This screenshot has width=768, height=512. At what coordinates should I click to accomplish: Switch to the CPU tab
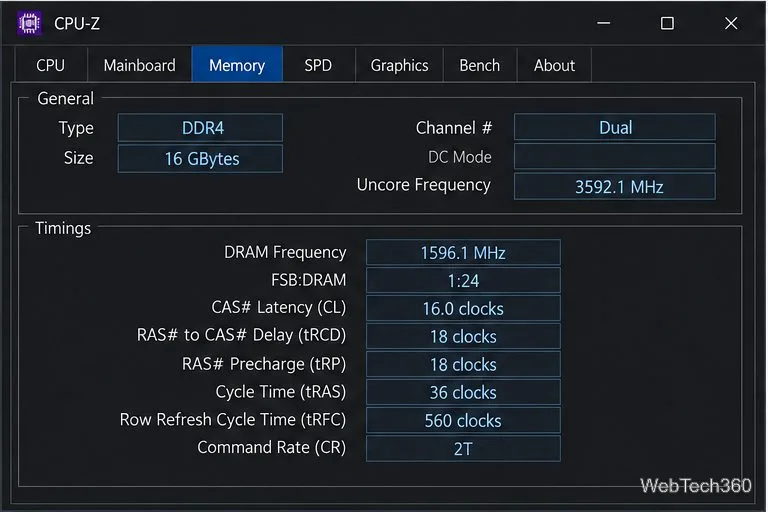point(50,65)
